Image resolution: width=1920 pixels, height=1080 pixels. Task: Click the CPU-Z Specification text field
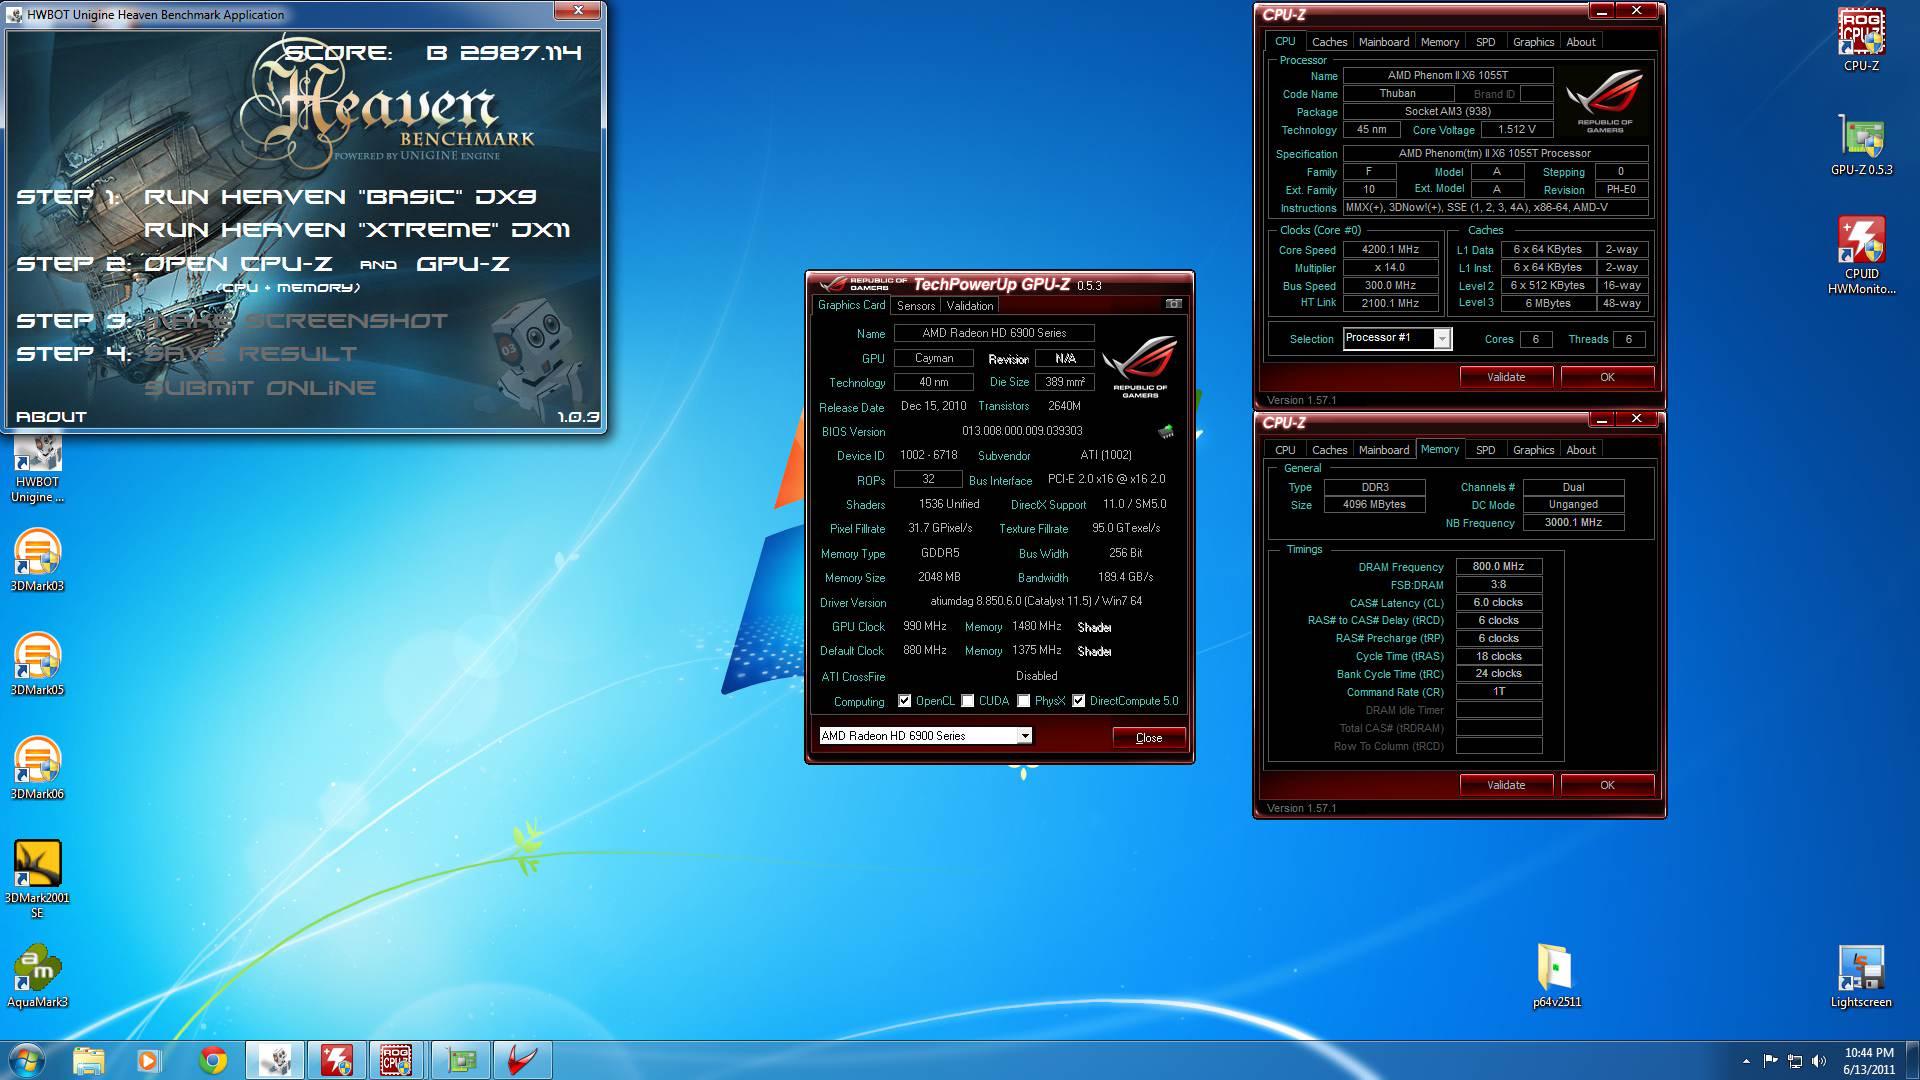pyautogui.click(x=1495, y=154)
